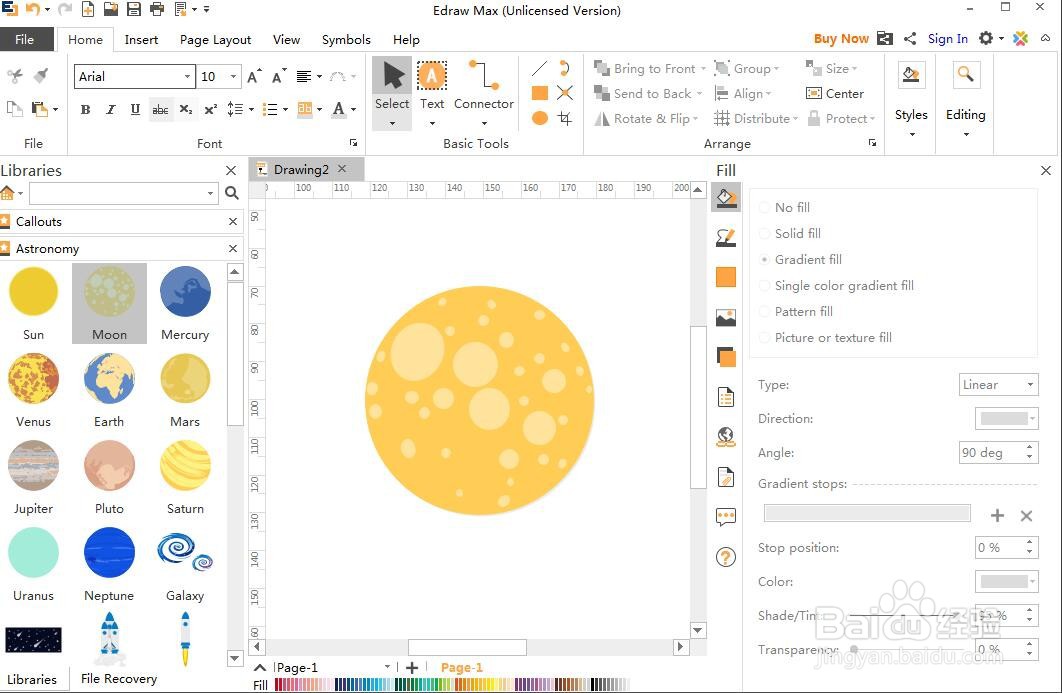Open the font color dropdown arrow
Viewport: 1062px width, 693px height.
(354, 109)
